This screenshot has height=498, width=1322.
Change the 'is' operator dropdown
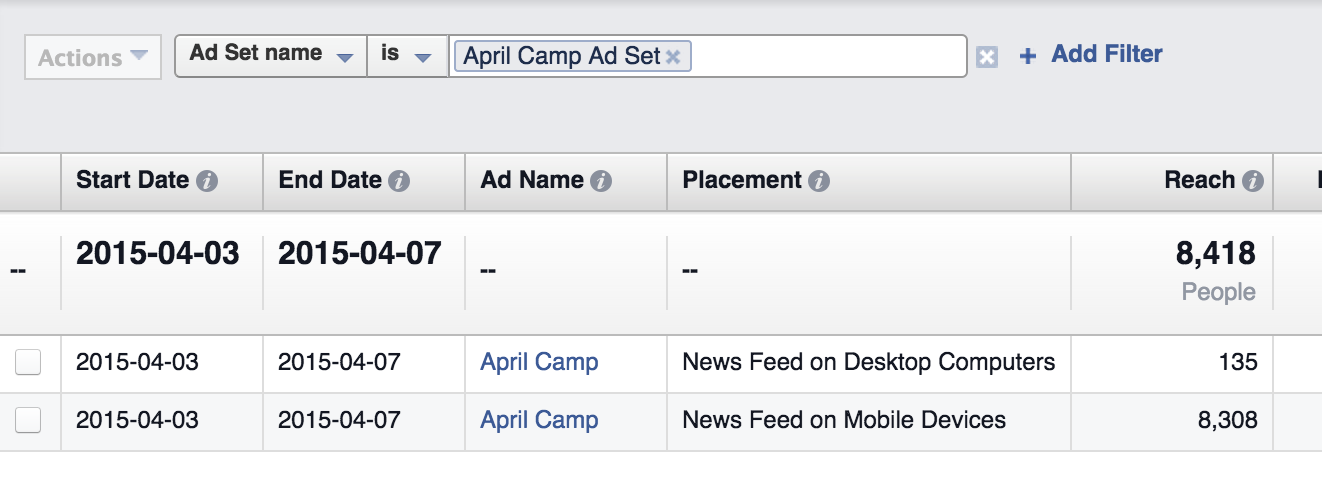(407, 55)
